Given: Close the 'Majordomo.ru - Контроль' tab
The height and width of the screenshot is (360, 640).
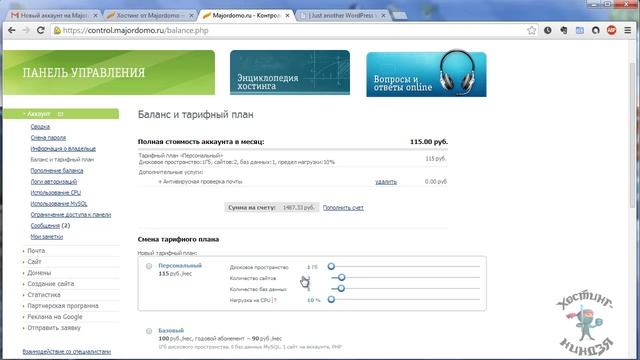Looking at the screenshot, I should point(287,15).
